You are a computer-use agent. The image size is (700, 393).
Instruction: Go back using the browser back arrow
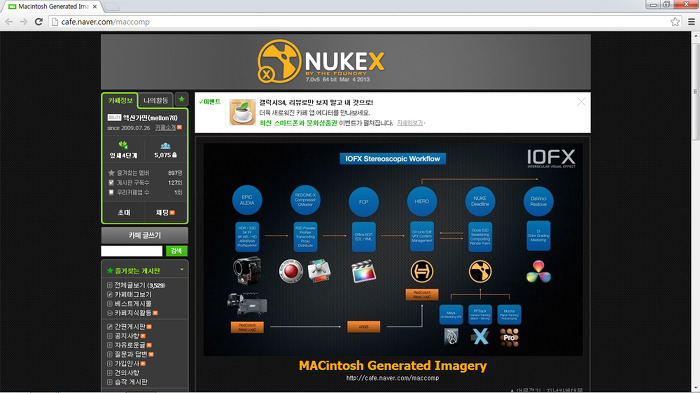pyautogui.click(x=8, y=21)
